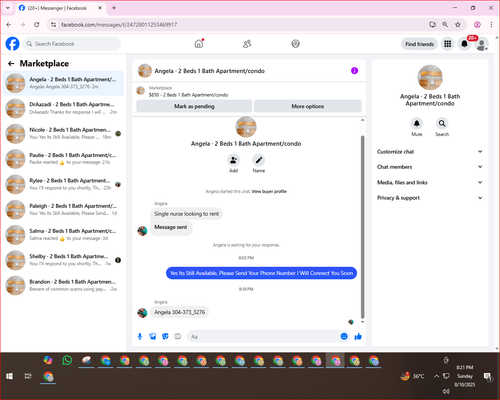Screen dimensions: 500x400
Task: Open the Paulie conversation
Action: 63,159
